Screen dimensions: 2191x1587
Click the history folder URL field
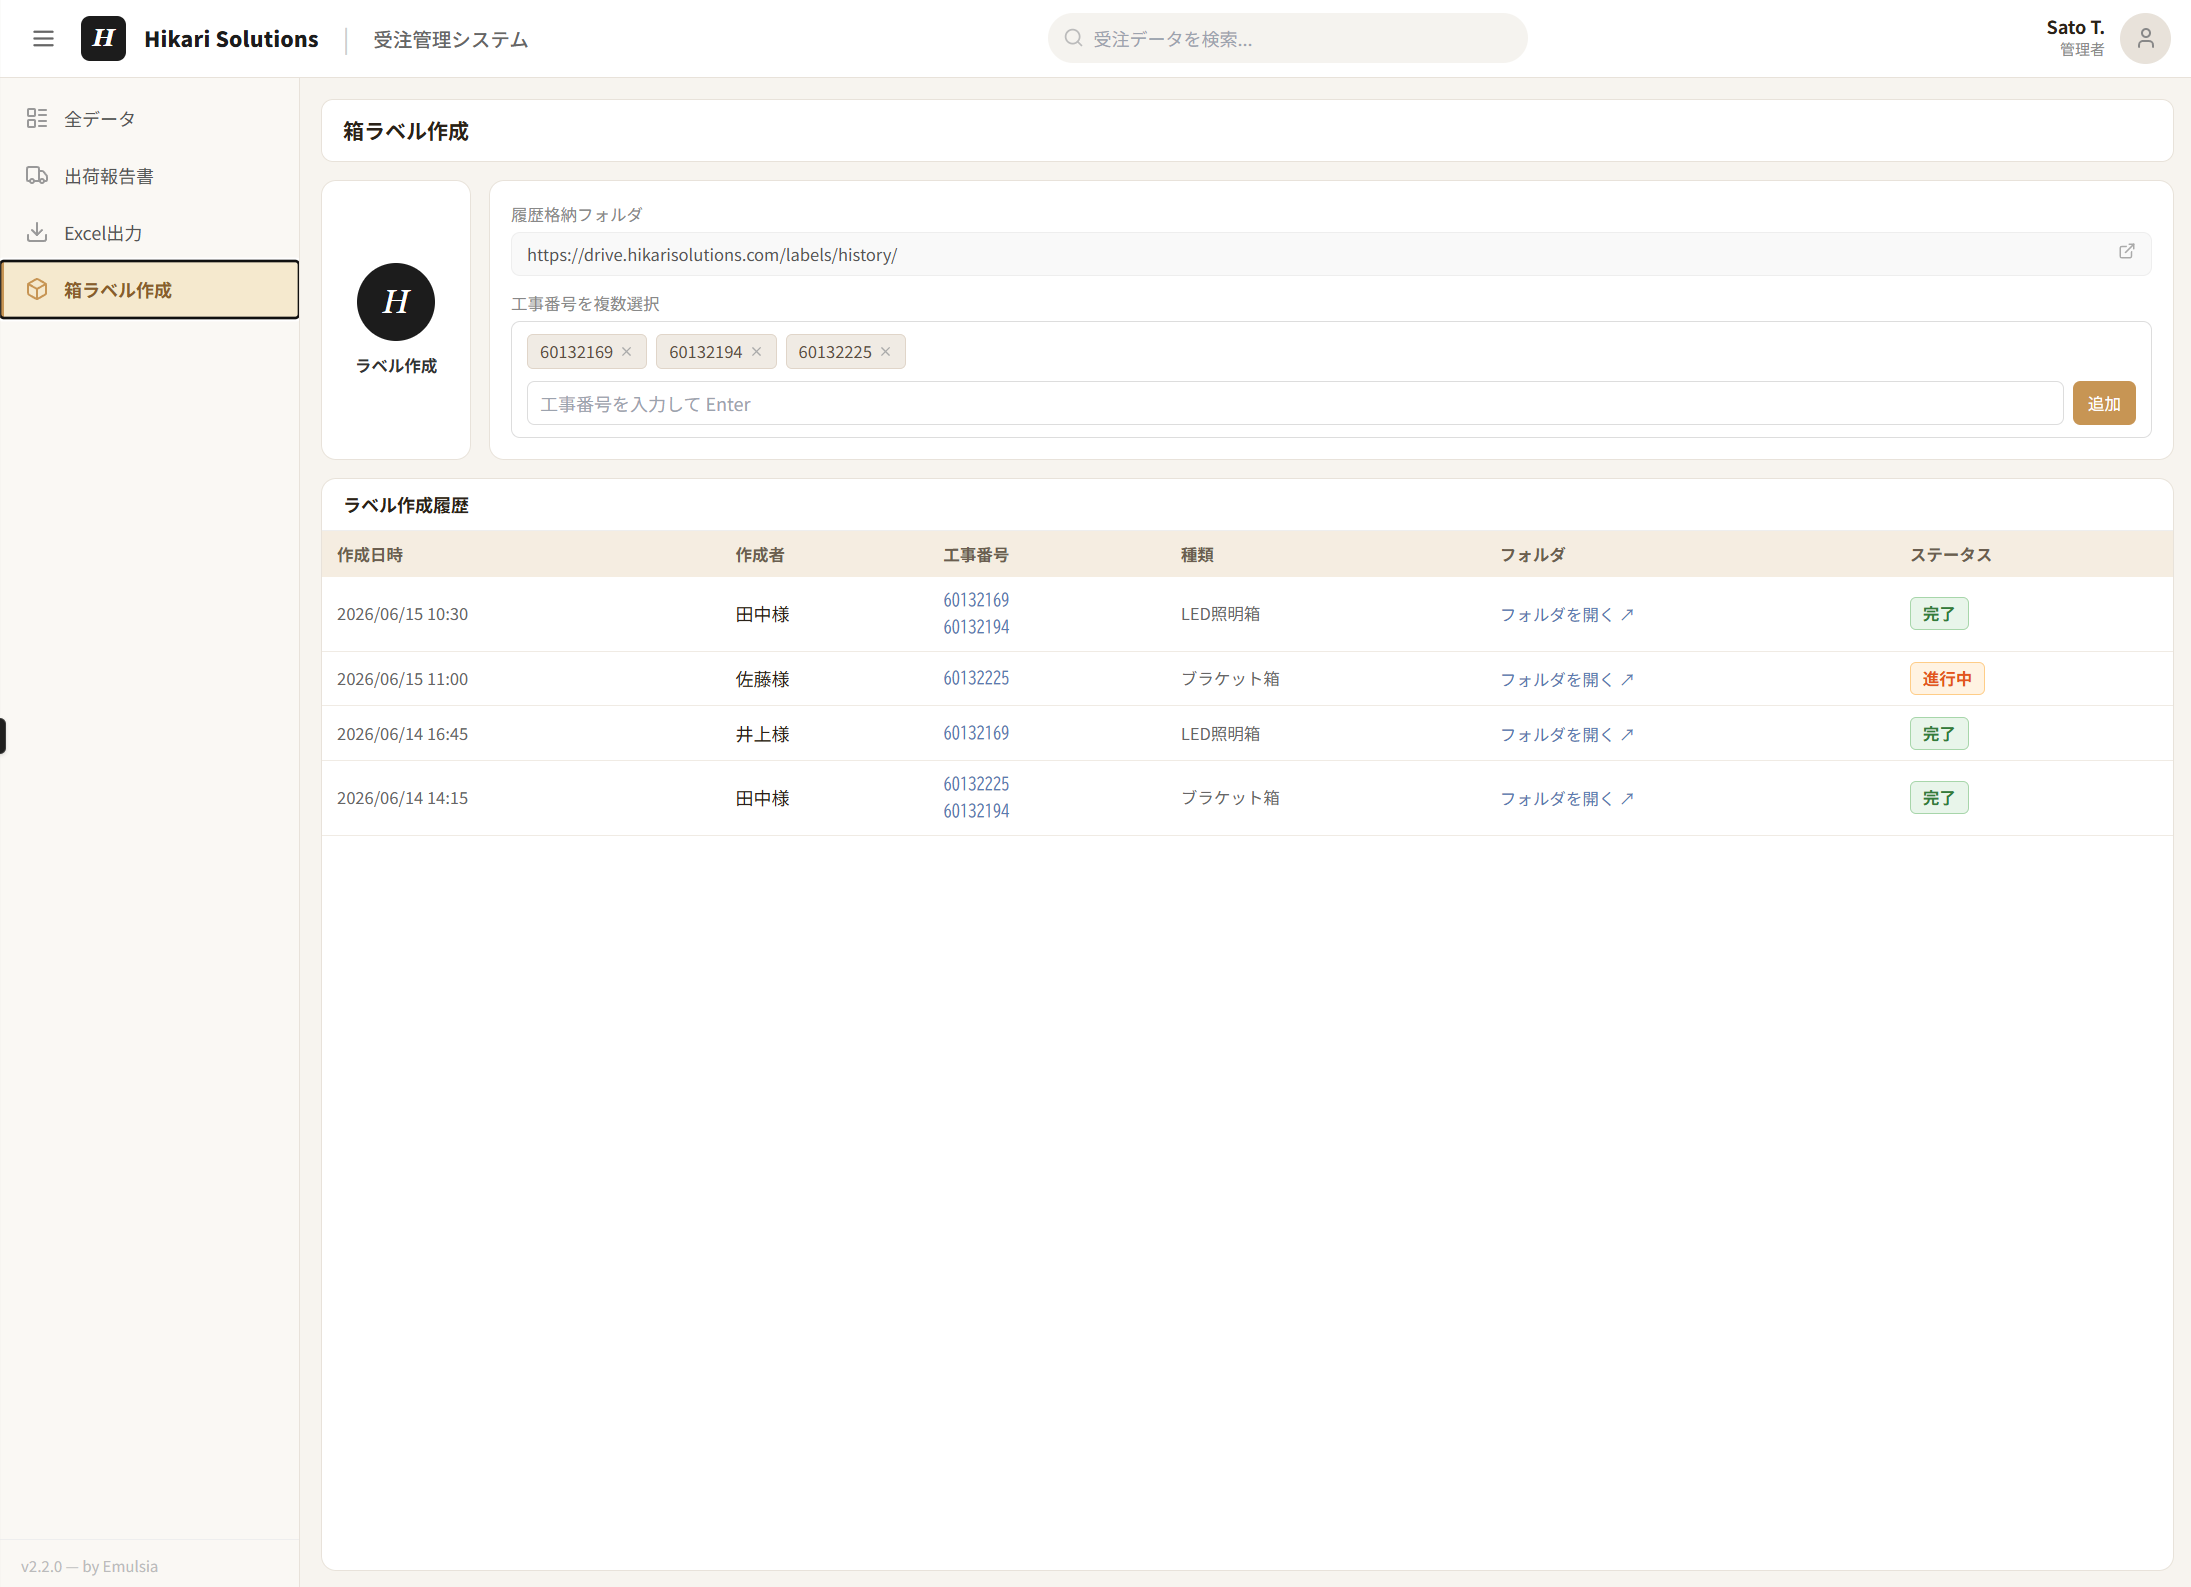coord(1330,255)
